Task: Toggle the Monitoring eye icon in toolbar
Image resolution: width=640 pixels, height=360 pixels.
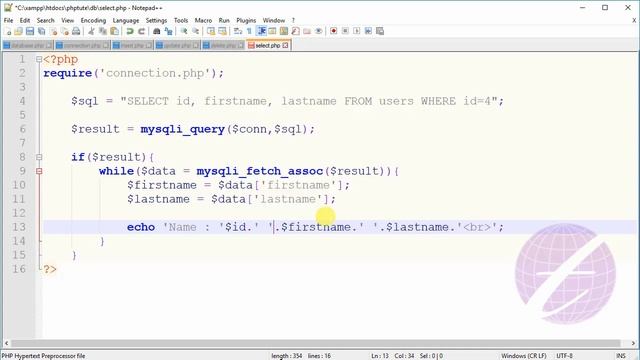Action: [319, 31]
